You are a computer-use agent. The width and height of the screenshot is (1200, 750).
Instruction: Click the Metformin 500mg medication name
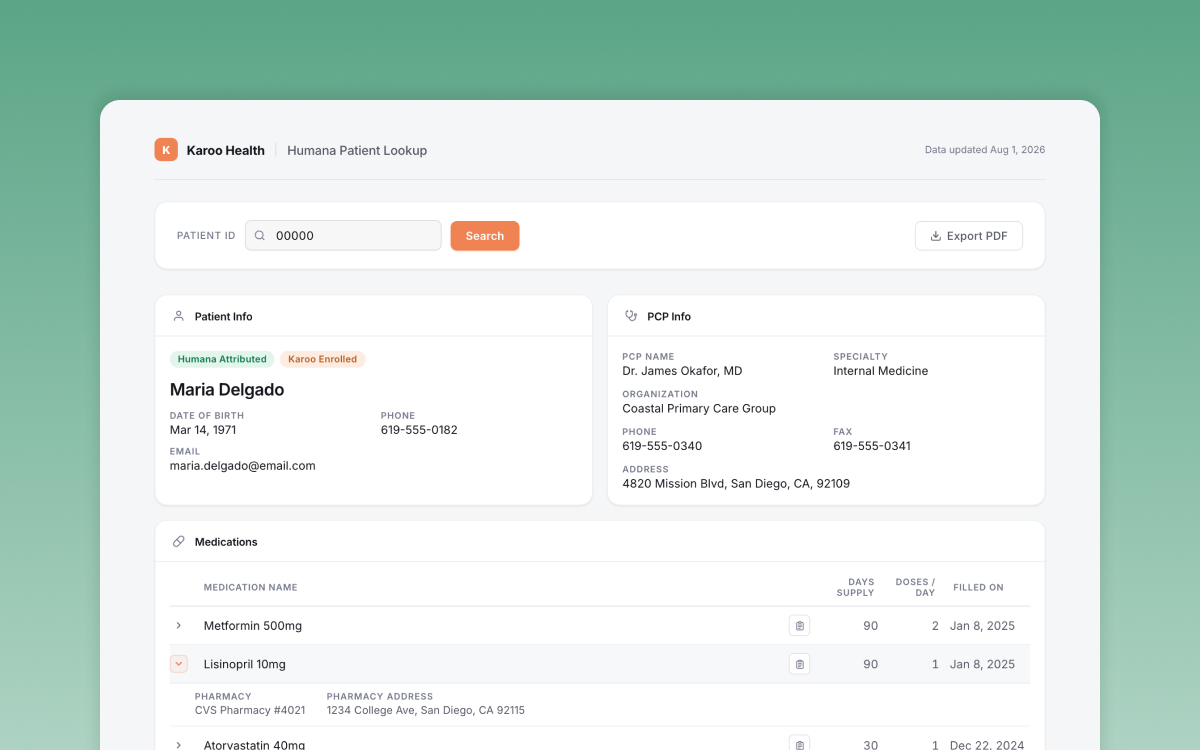click(x=253, y=626)
